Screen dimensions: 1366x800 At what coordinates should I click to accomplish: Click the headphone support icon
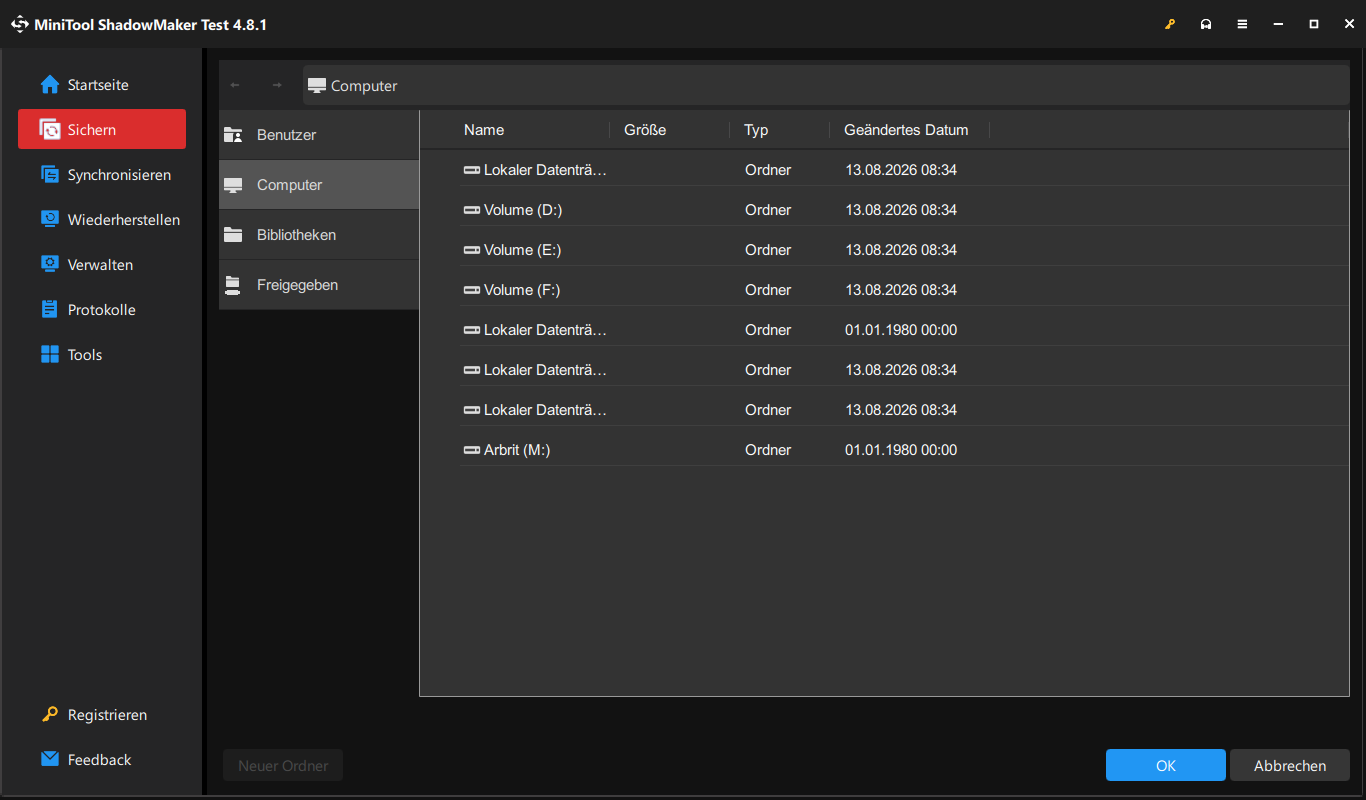pyautogui.click(x=1206, y=24)
